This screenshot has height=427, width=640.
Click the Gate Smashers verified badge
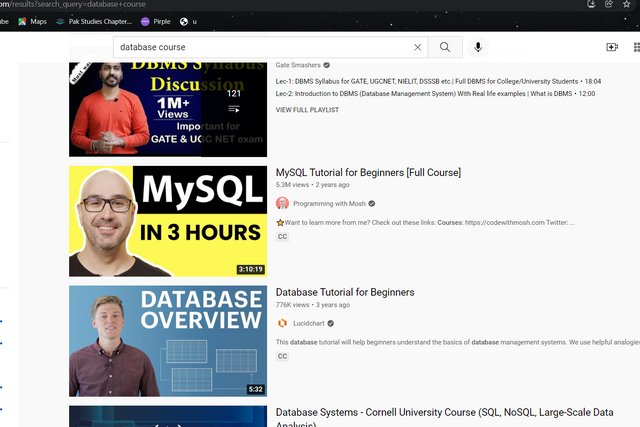(x=327, y=65)
